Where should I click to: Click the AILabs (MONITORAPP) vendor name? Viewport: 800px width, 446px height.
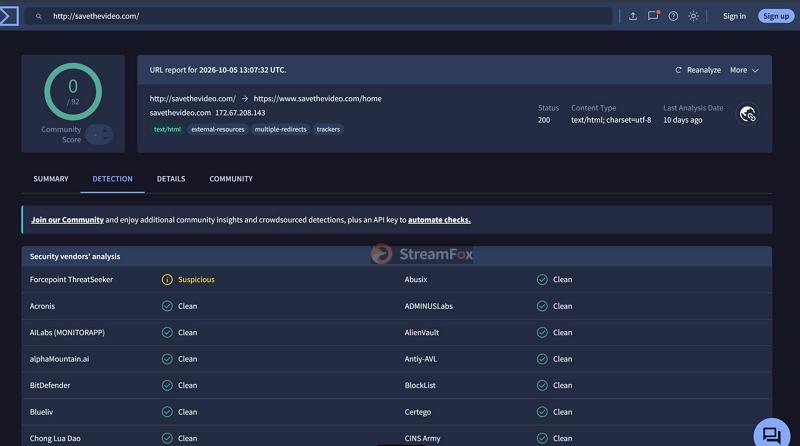67,333
